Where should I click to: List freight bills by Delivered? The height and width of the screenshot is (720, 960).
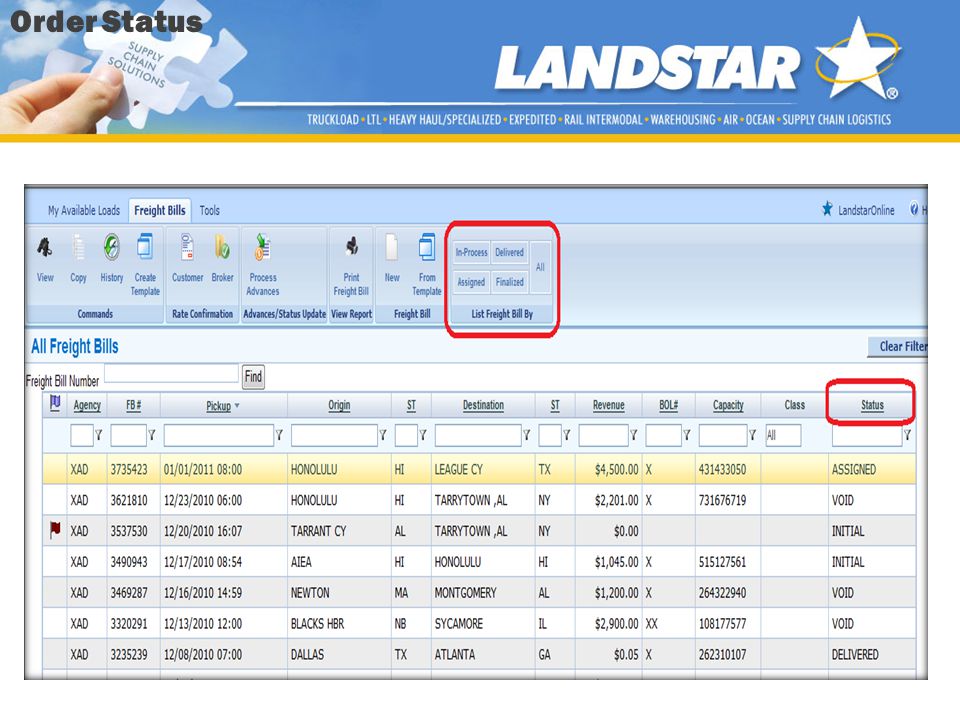[x=509, y=252]
